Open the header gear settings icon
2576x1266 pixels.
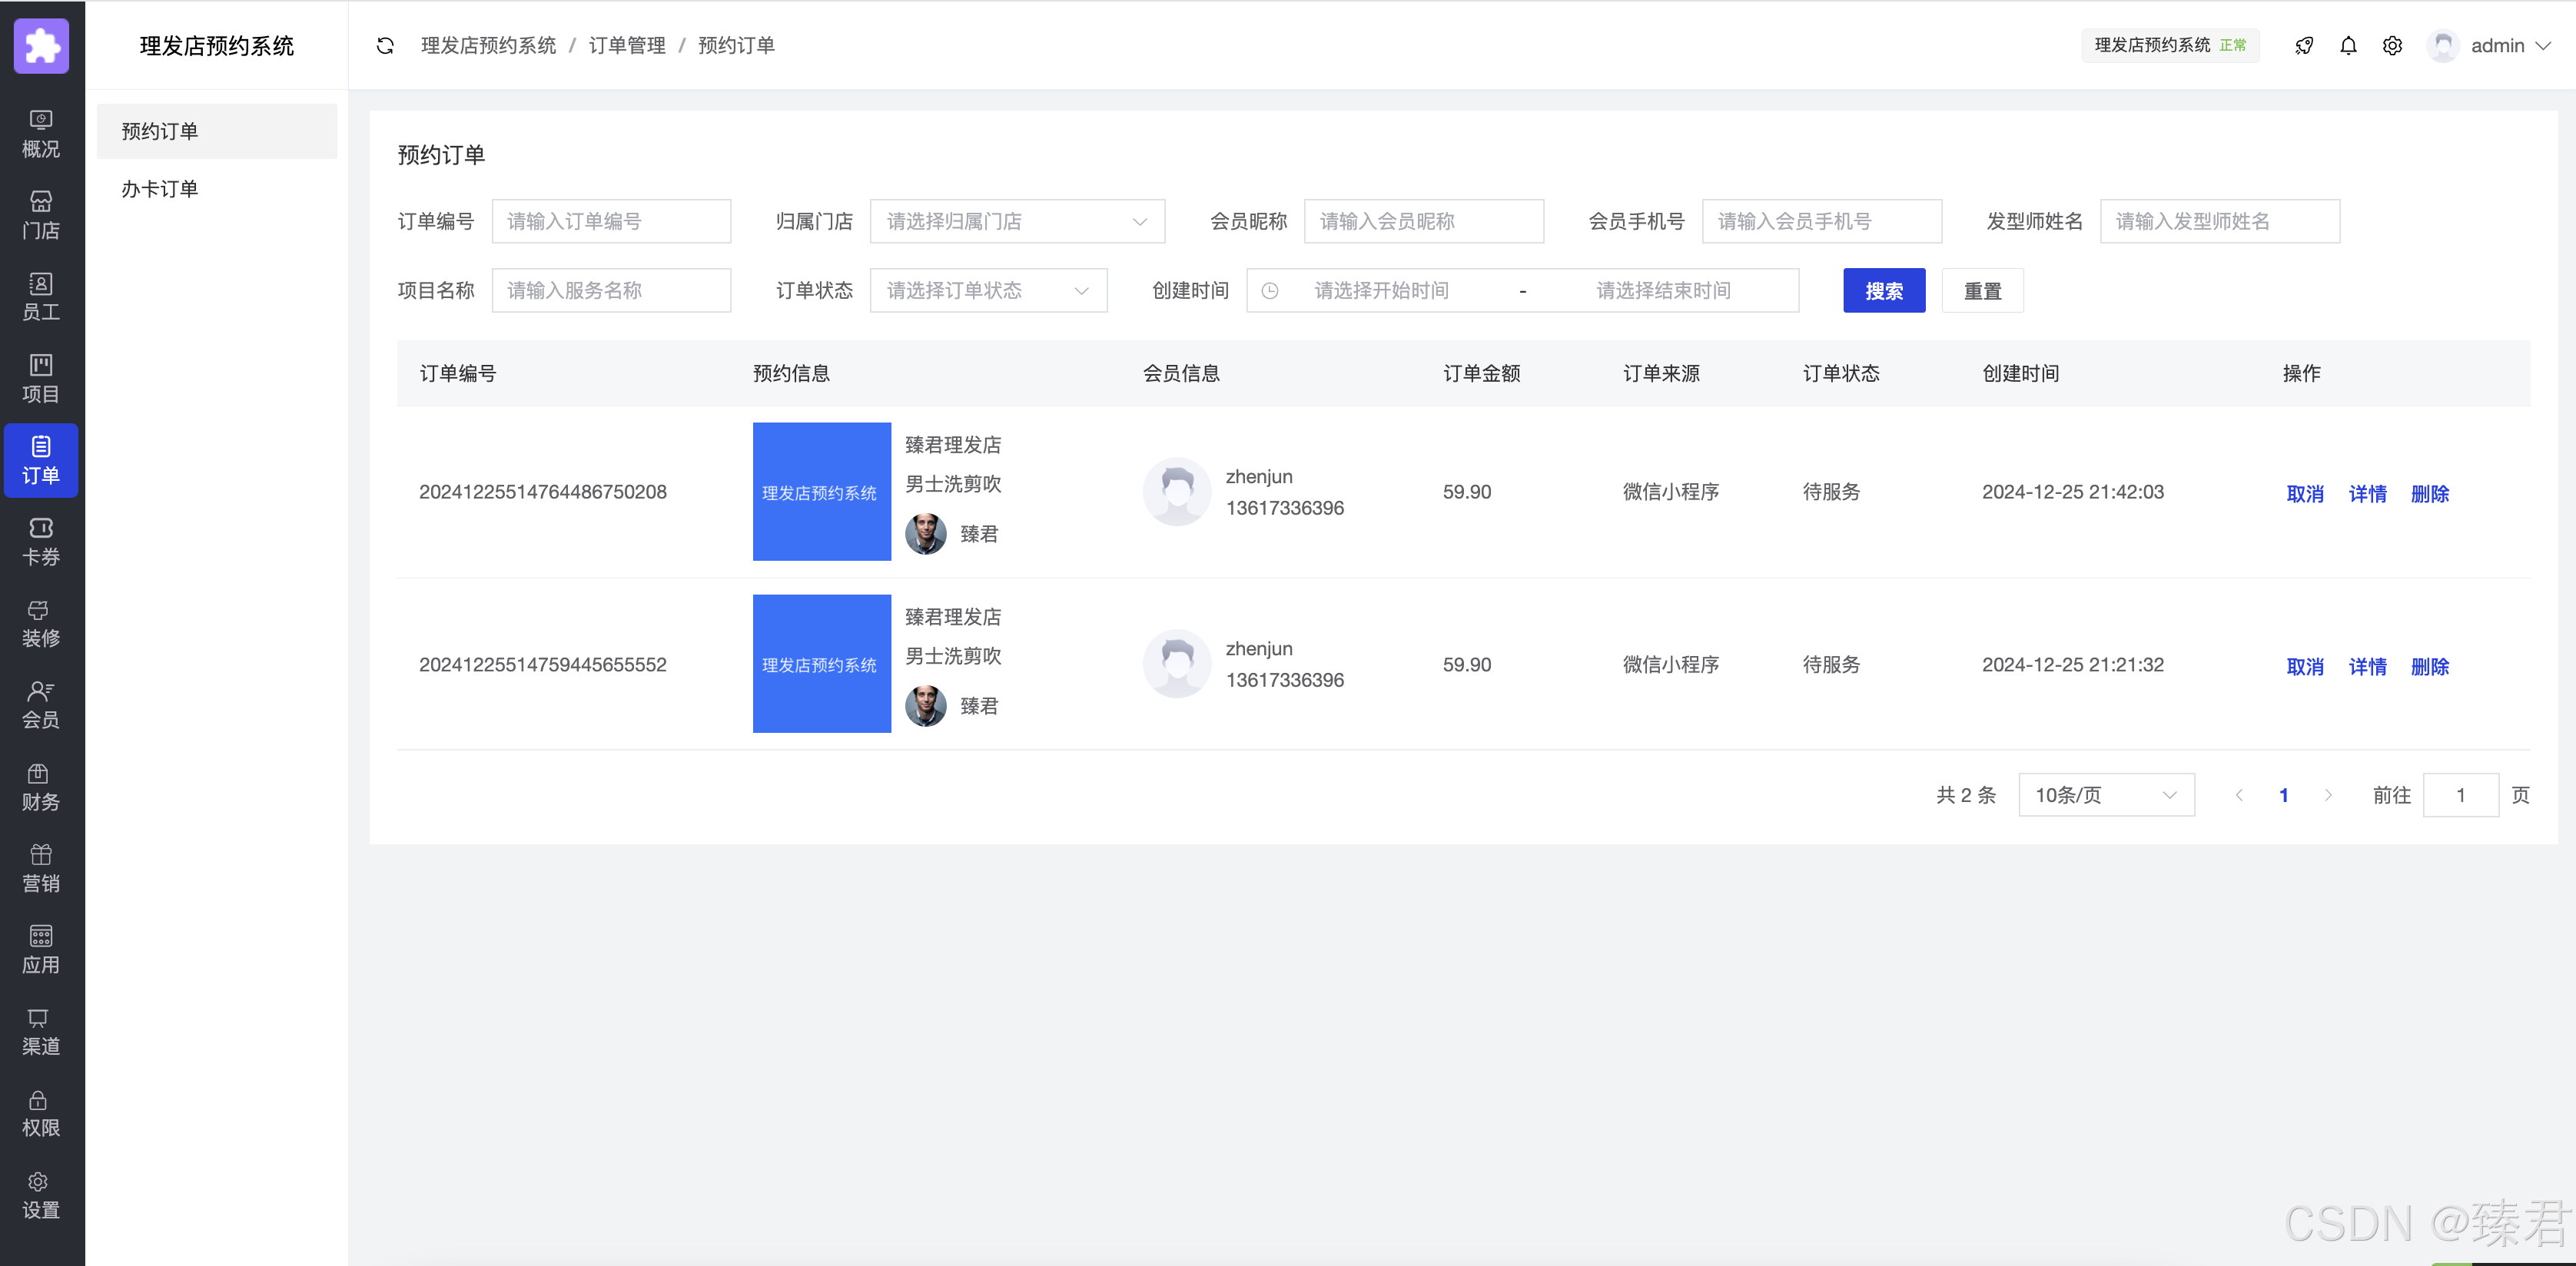coord(2392,46)
